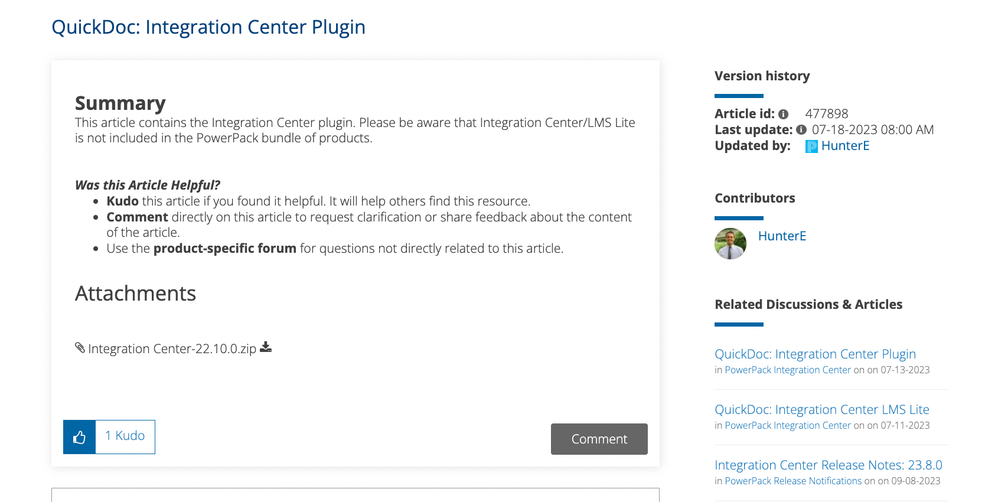Open HunterE's contributor avatar photo
998x502 pixels.
[730, 243]
